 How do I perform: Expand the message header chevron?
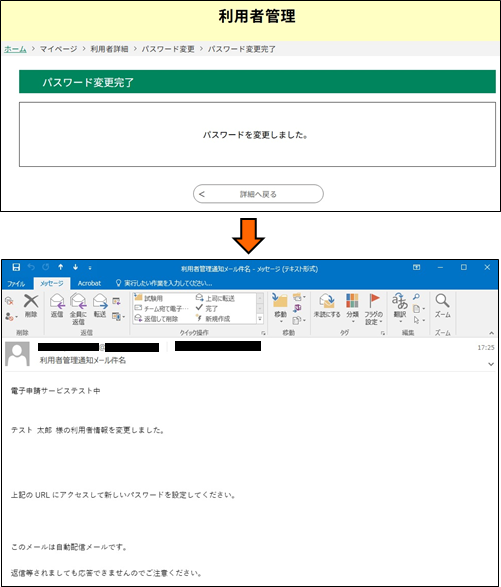click(491, 364)
